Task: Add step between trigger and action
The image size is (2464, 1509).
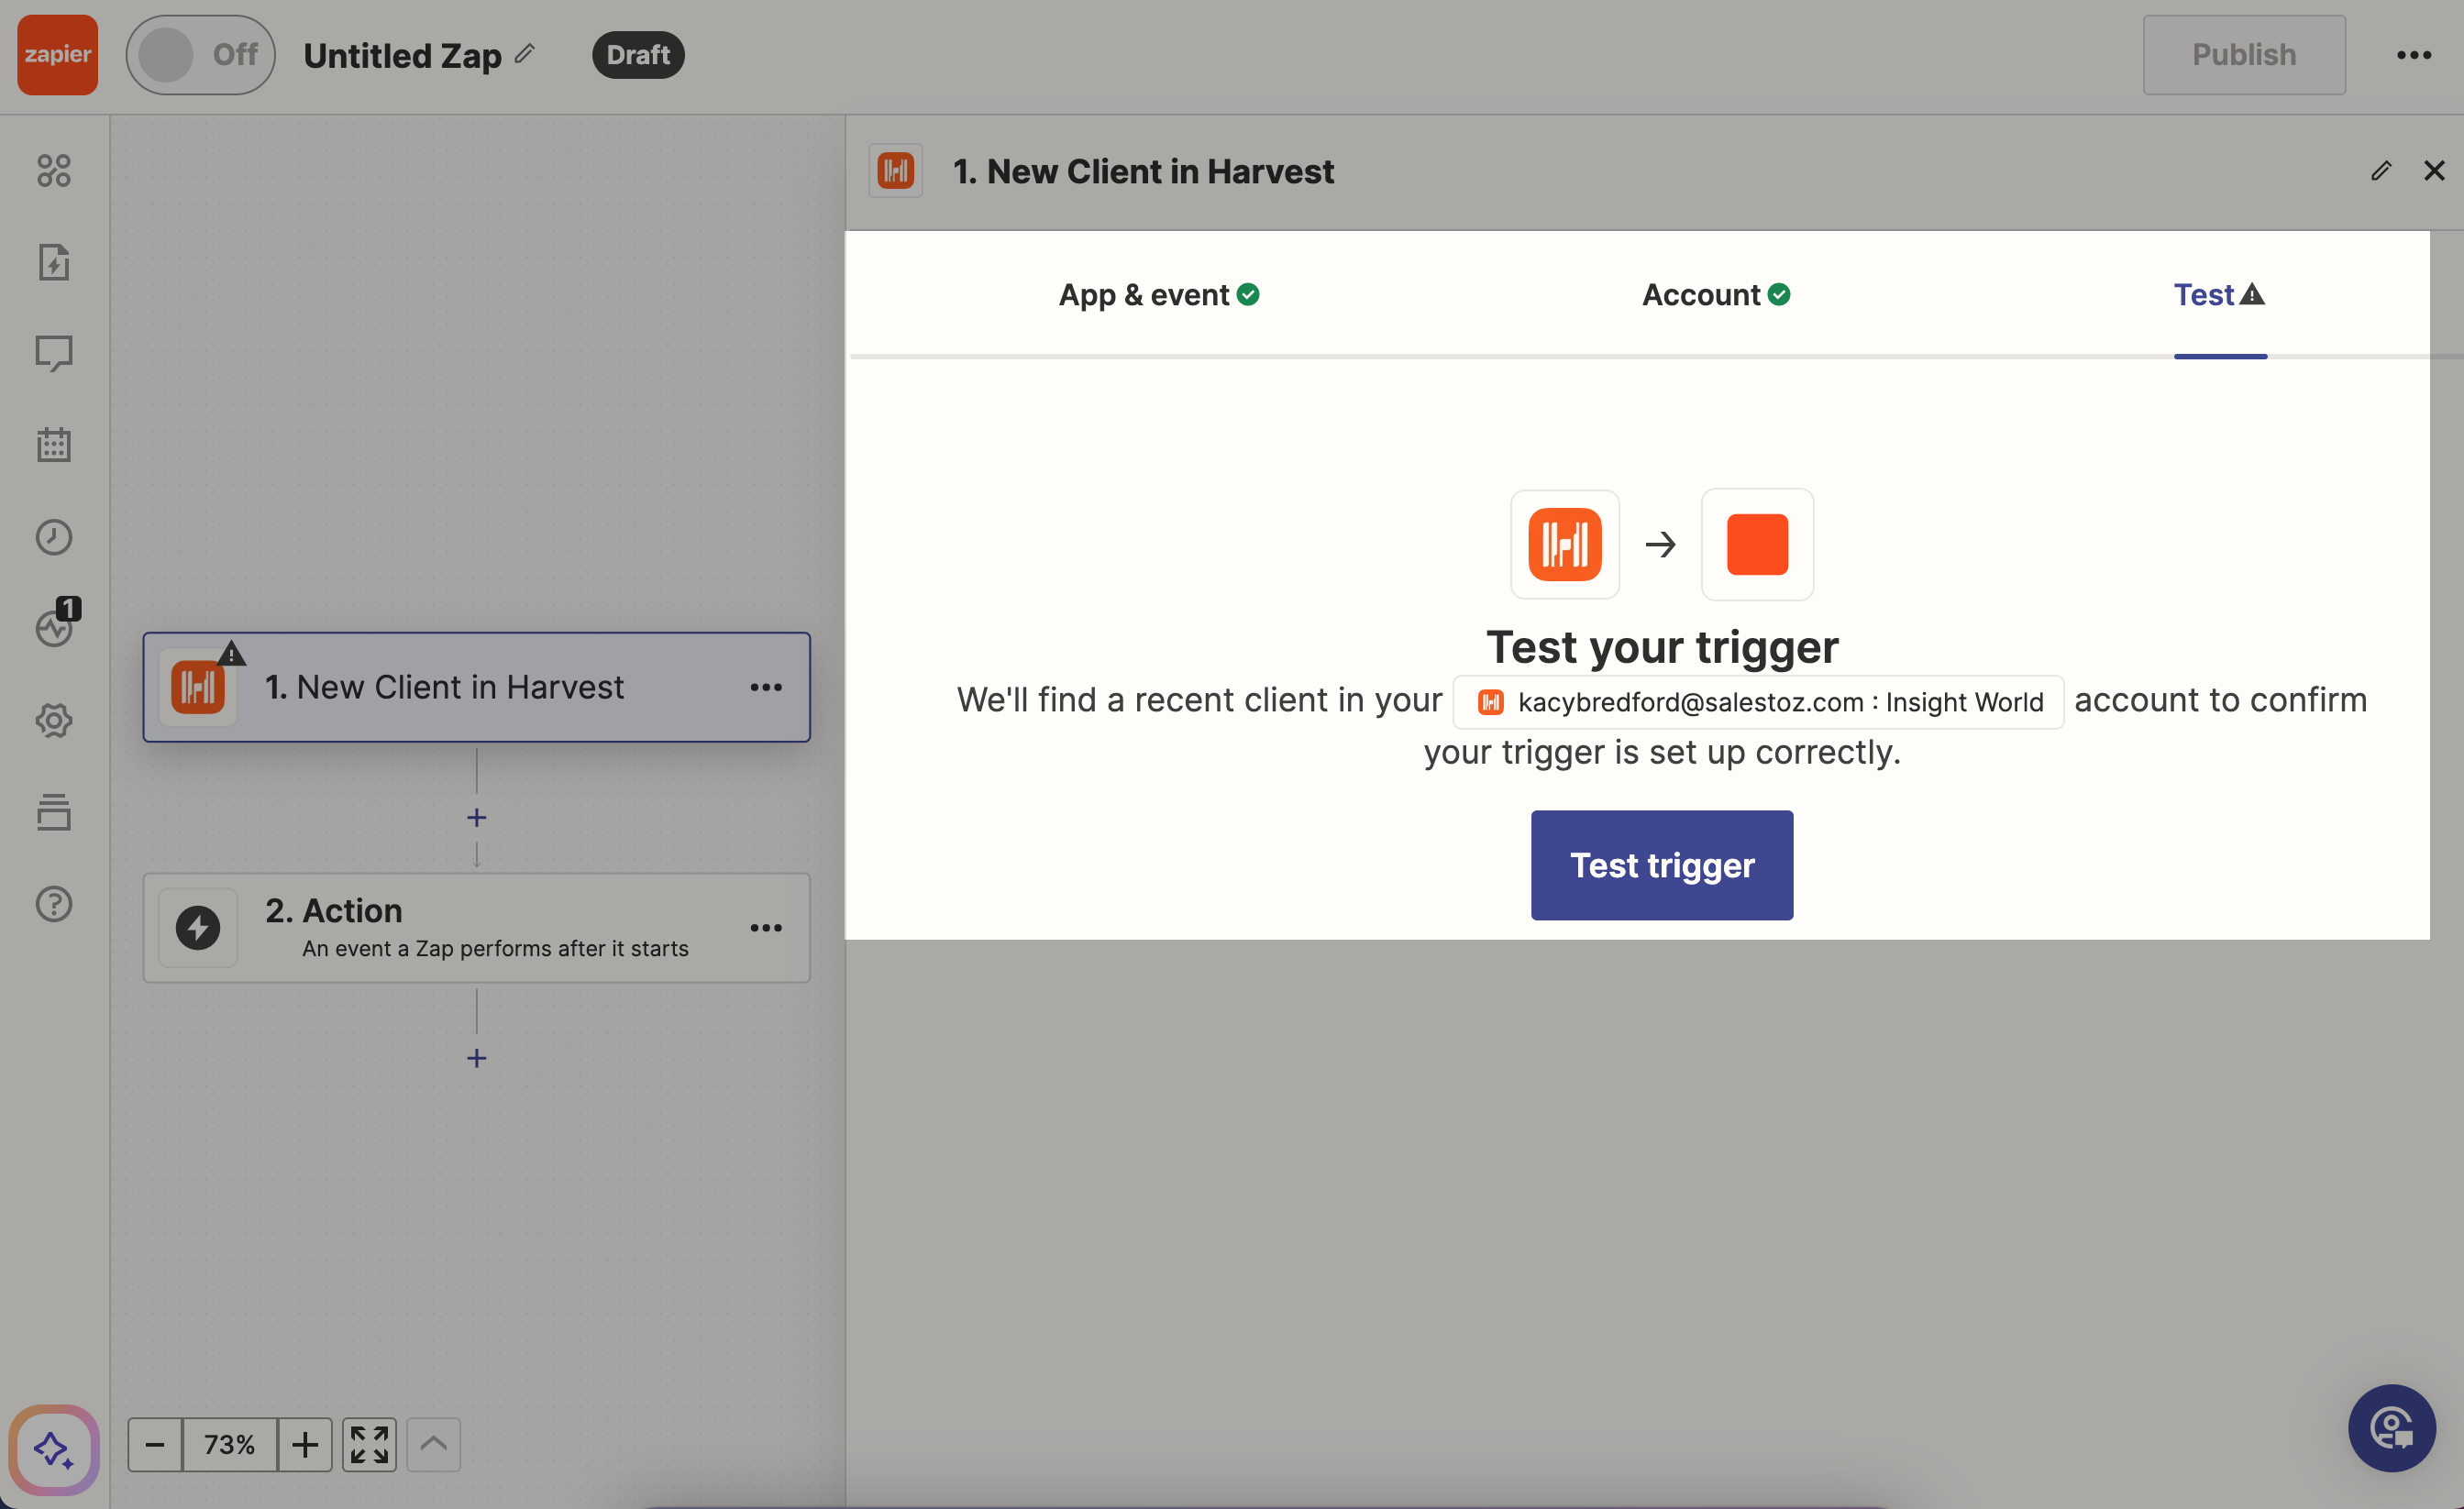Action: (x=477, y=818)
